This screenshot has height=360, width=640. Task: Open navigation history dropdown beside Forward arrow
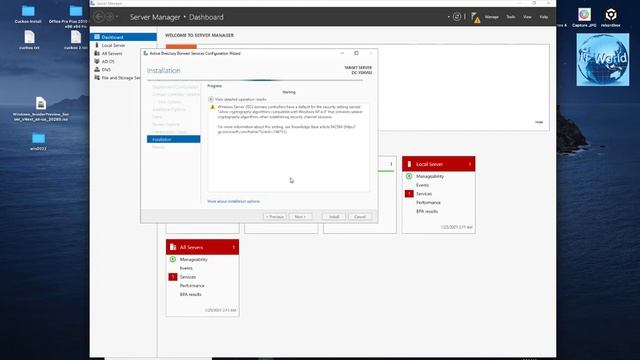point(117,17)
